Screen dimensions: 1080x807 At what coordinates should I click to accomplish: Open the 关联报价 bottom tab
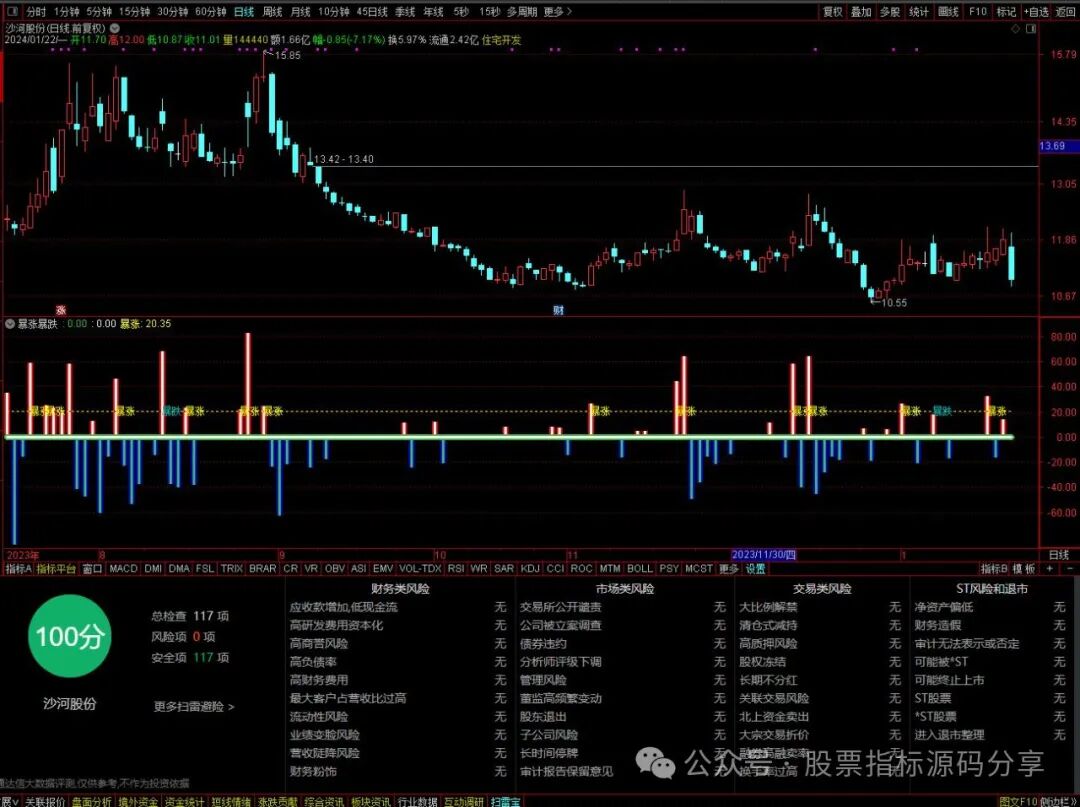point(45,801)
